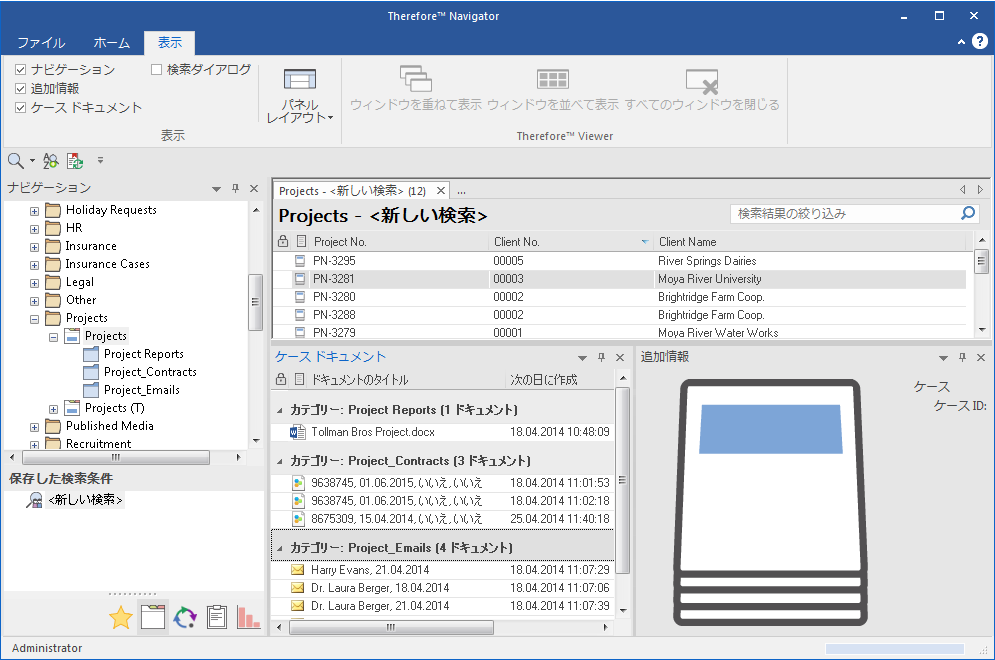The width and height of the screenshot is (995, 660).
Task: Sort by the Client Name column header
Action: 812,241
